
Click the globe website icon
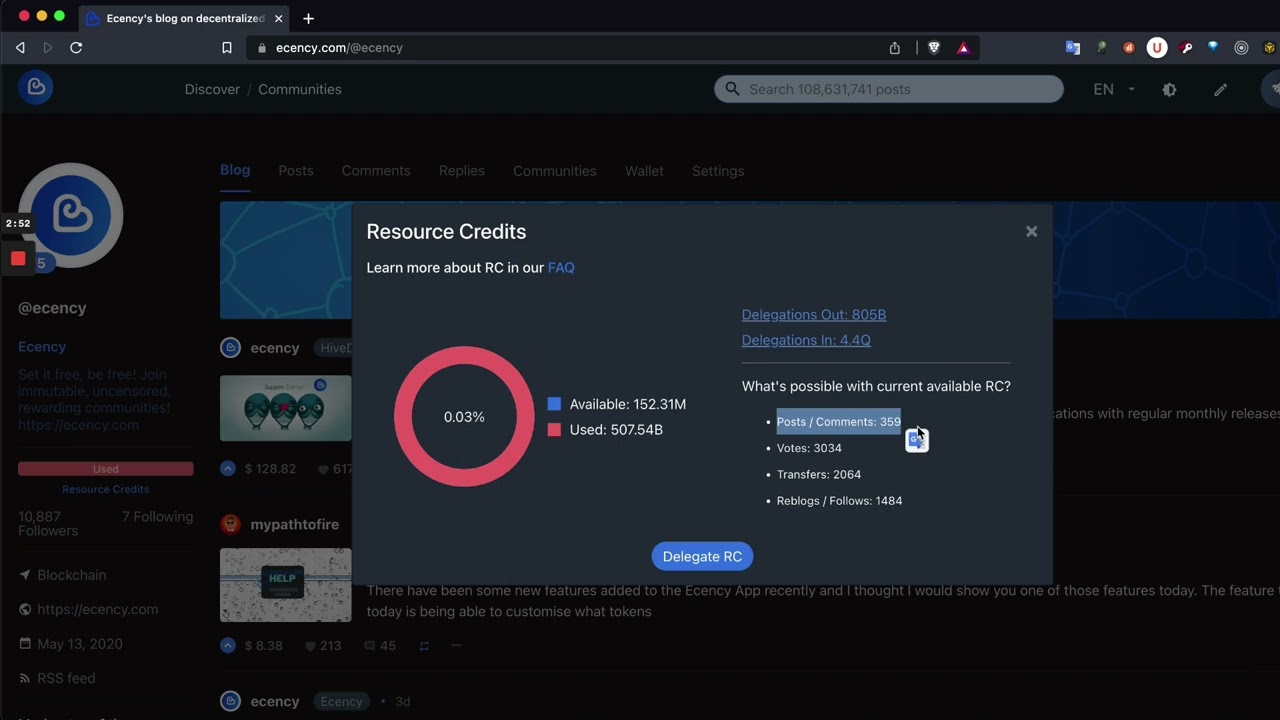(x=25, y=610)
